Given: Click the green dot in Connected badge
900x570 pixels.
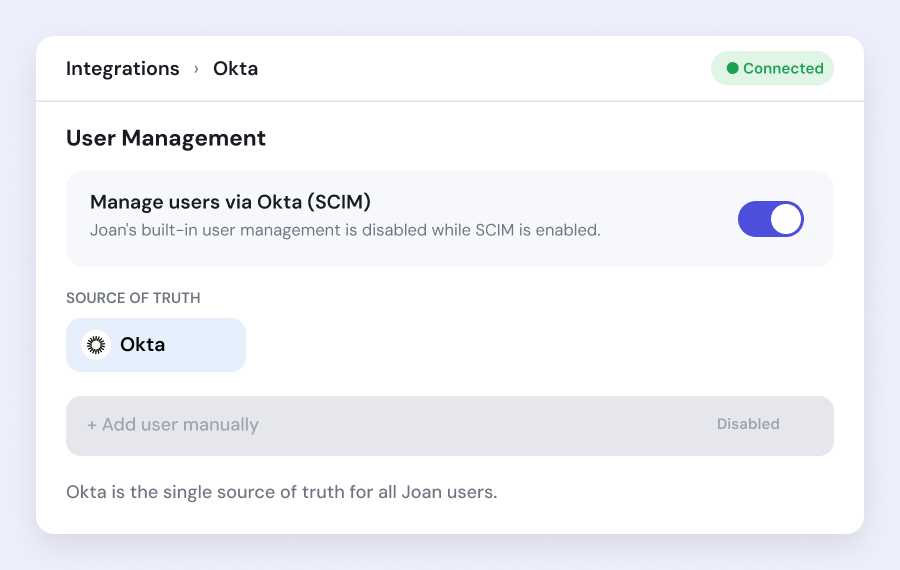Looking at the screenshot, I should coord(732,68).
